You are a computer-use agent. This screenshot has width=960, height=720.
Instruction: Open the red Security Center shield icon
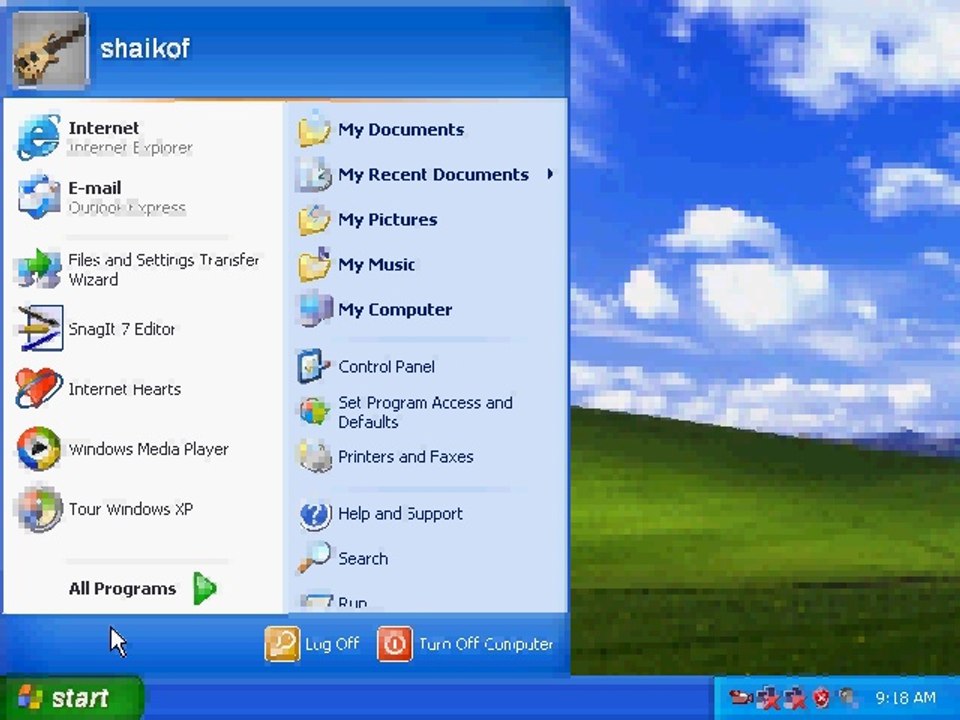pos(822,697)
